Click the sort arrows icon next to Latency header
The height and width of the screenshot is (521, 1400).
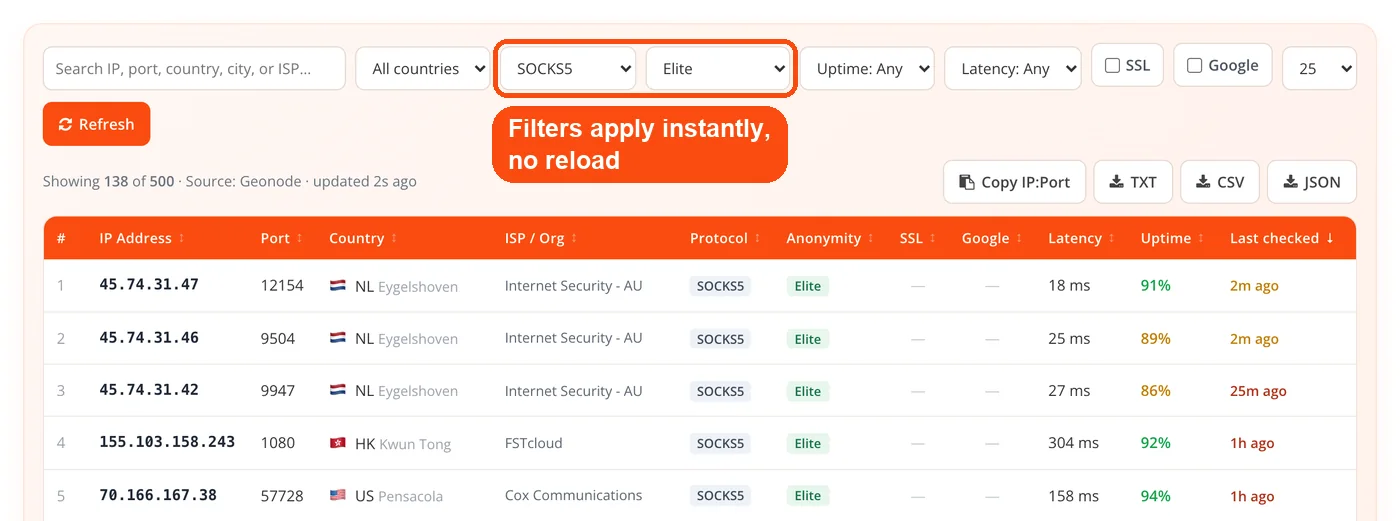coord(1111,239)
